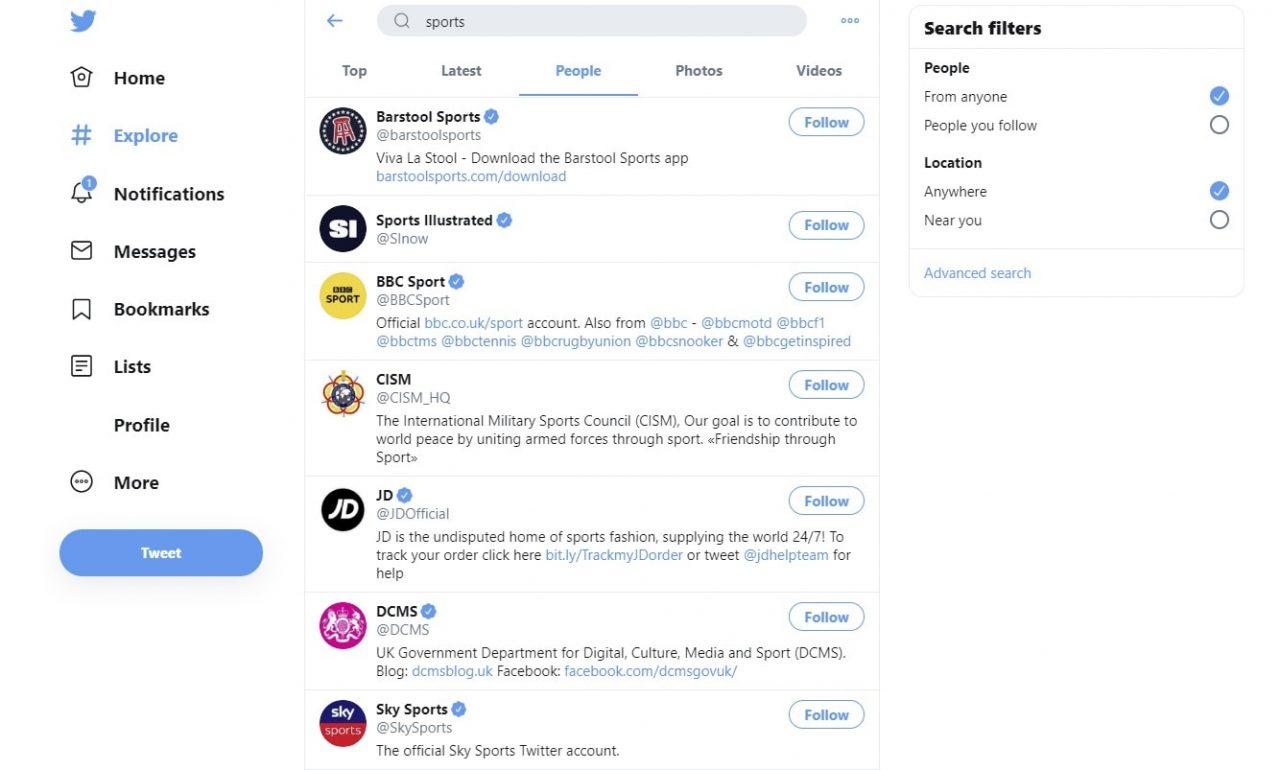
Task: Follow the BBC Sport account
Action: tap(826, 287)
